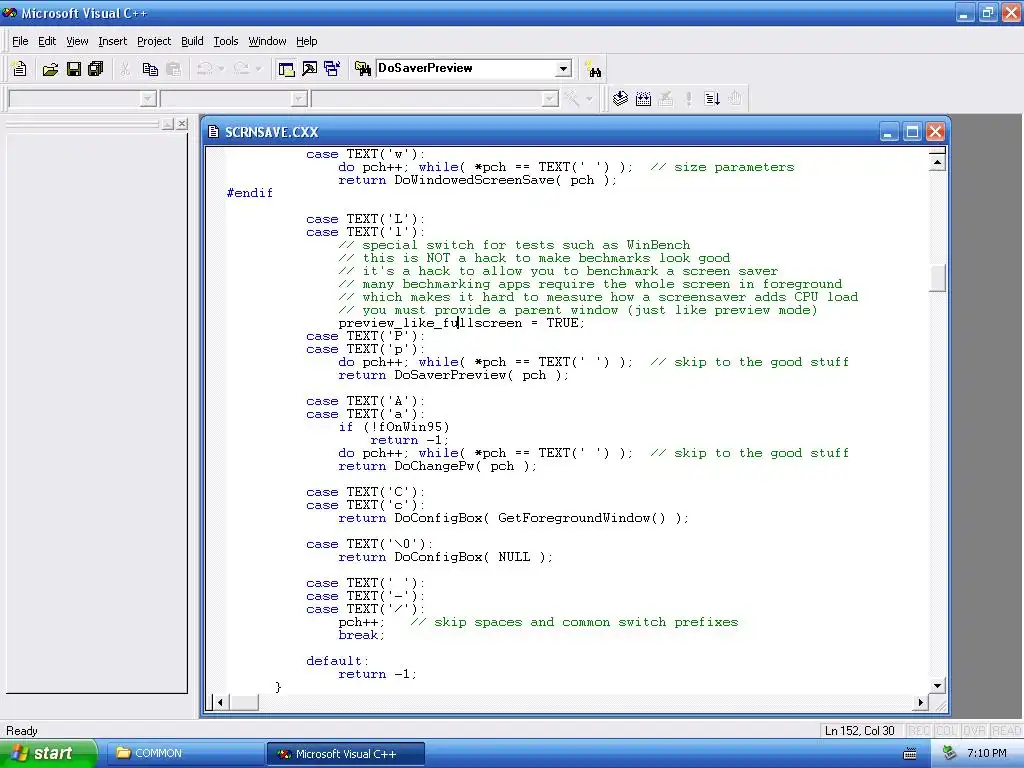The width and height of the screenshot is (1024, 768).
Task: Click the OVR indicator in status bar
Action: coord(972,731)
